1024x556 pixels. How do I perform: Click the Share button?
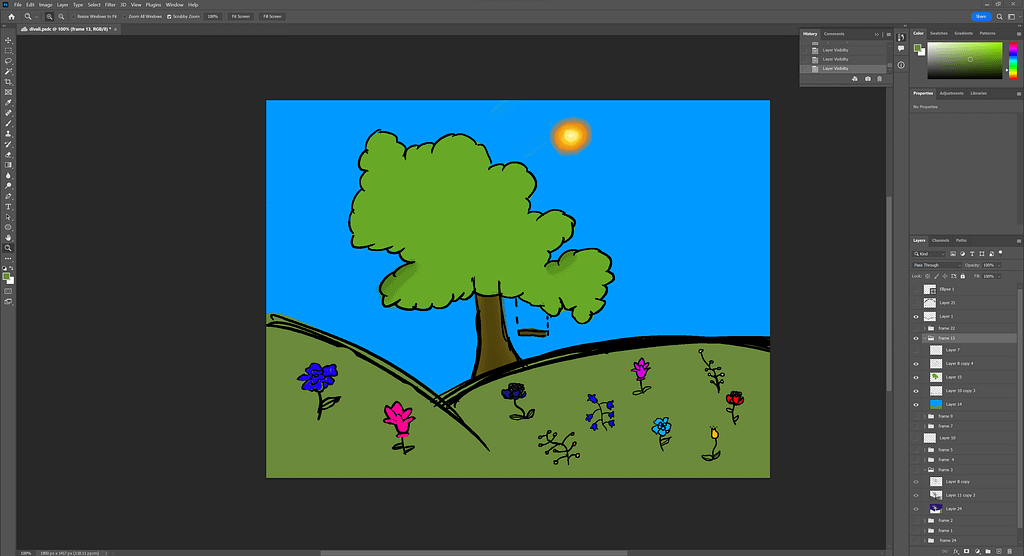980,16
